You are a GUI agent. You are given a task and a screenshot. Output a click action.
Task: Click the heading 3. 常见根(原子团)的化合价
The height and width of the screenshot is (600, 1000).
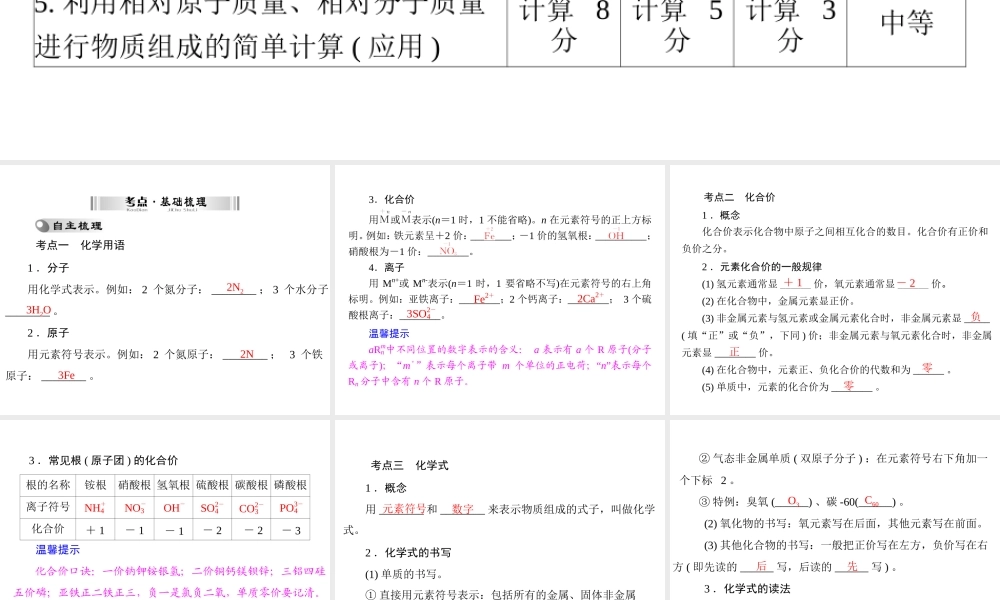(103, 460)
